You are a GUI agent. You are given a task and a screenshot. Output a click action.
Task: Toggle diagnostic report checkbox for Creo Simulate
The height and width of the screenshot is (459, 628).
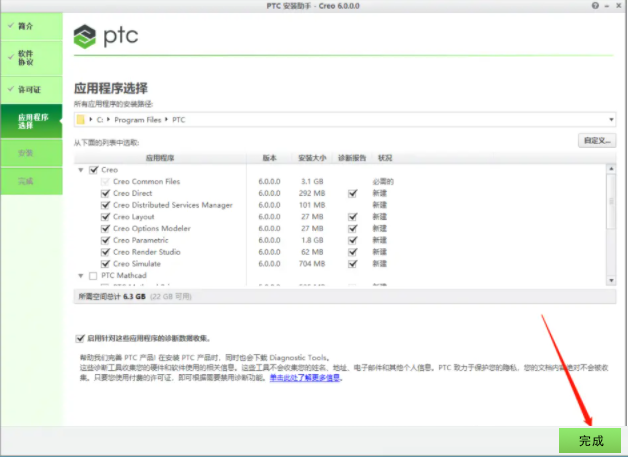tap(352, 264)
